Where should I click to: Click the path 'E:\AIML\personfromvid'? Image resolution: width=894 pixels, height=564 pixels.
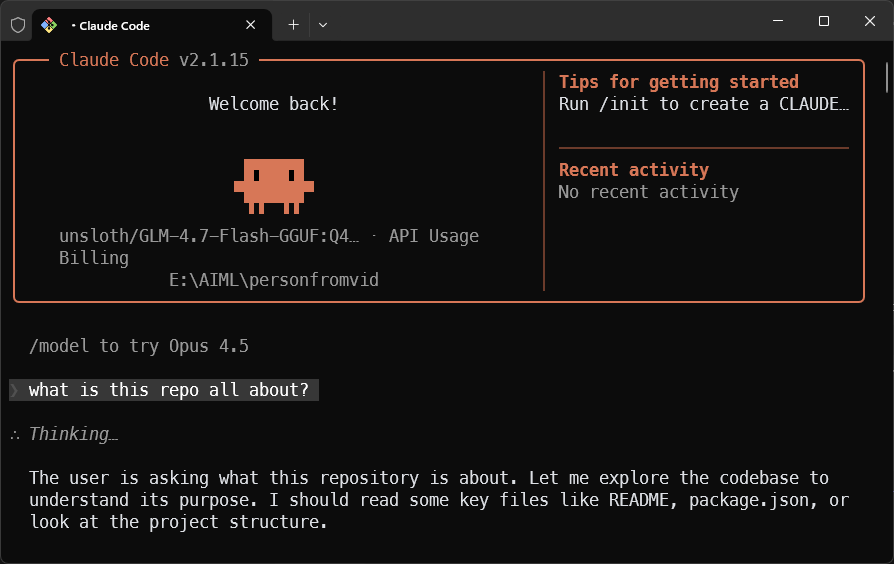(274, 280)
